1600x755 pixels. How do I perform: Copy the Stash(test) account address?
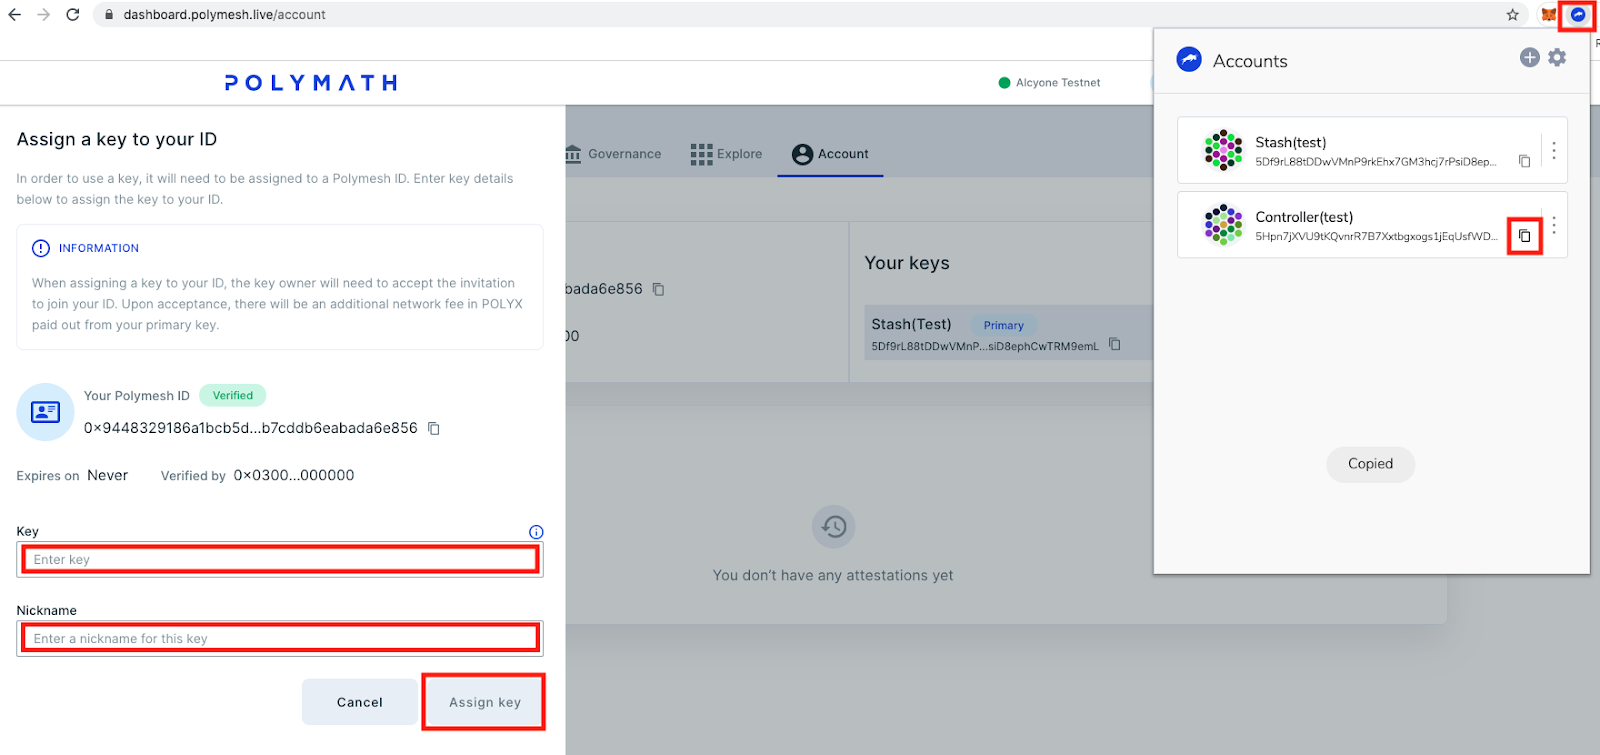pos(1524,161)
